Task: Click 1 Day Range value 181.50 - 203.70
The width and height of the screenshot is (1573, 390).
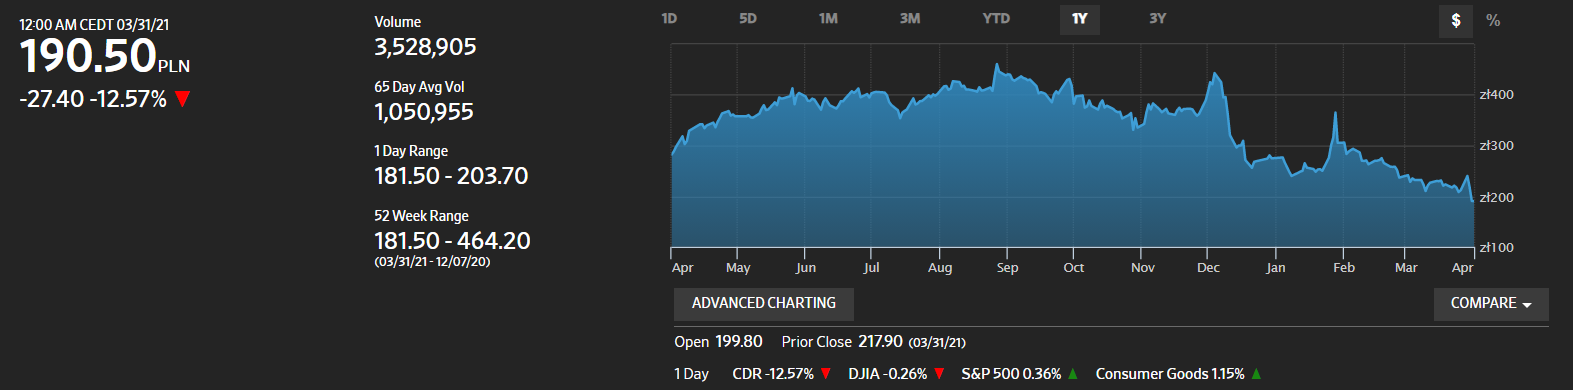Action: tap(451, 176)
